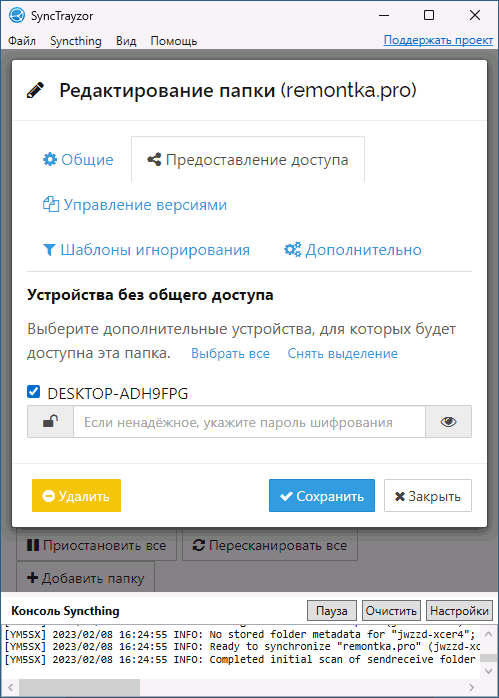Click the Выбрать все link
The height and width of the screenshot is (698, 499).
230,353
